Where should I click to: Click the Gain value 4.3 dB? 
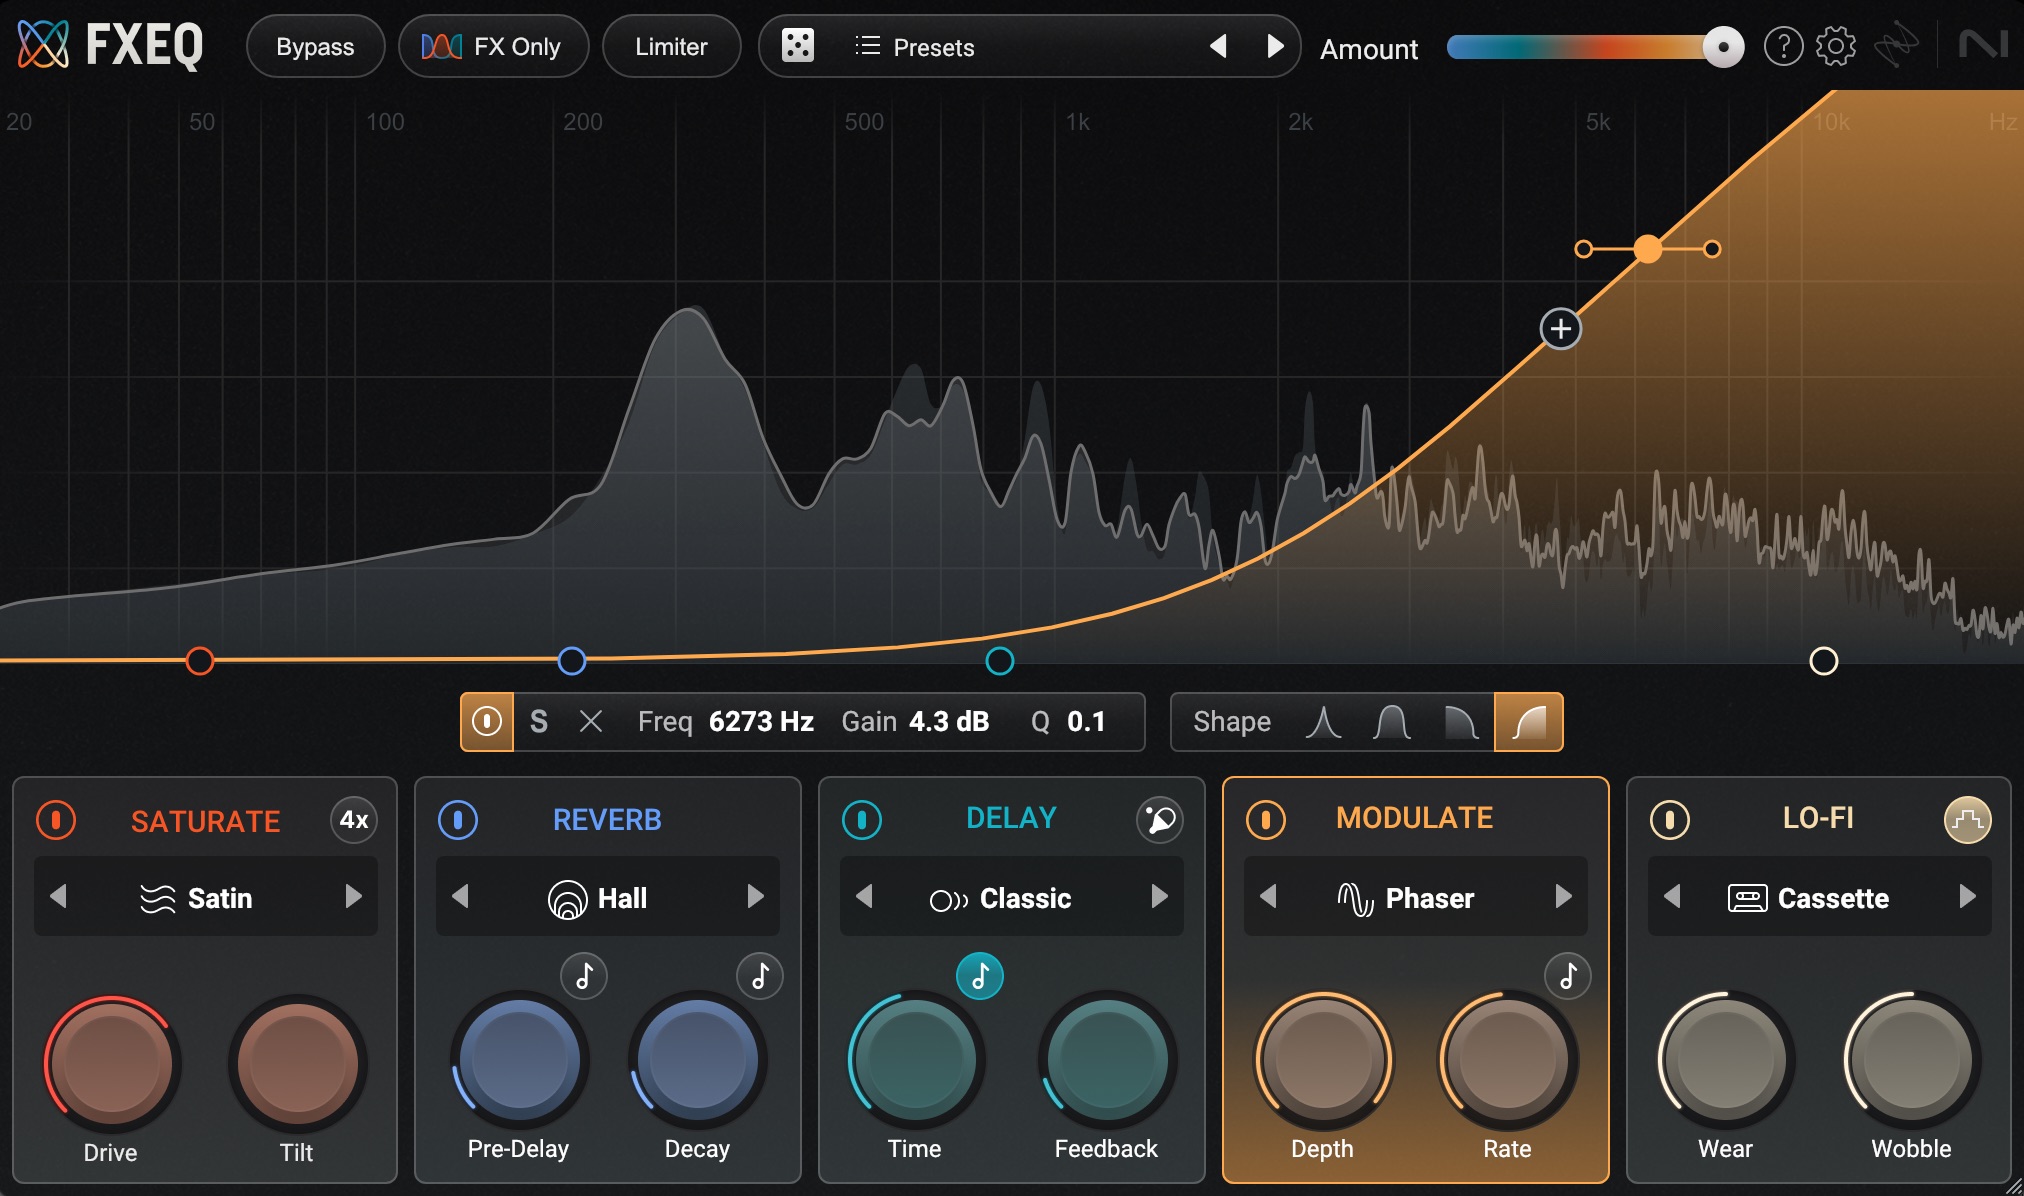coord(949,721)
